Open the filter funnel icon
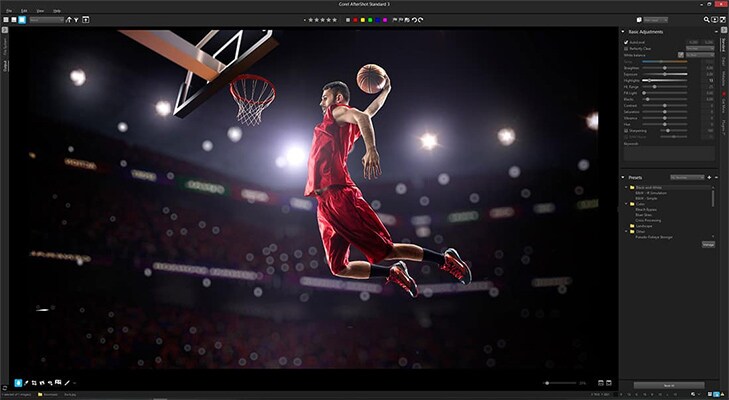 tap(76, 20)
